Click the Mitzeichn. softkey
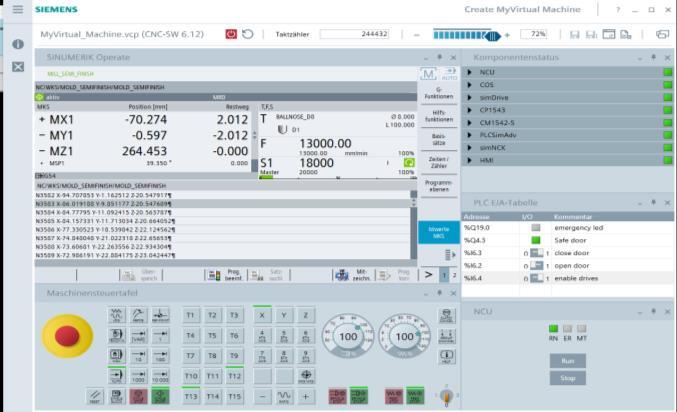This screenshot has width=677, height=412. (x=354, y=275)
